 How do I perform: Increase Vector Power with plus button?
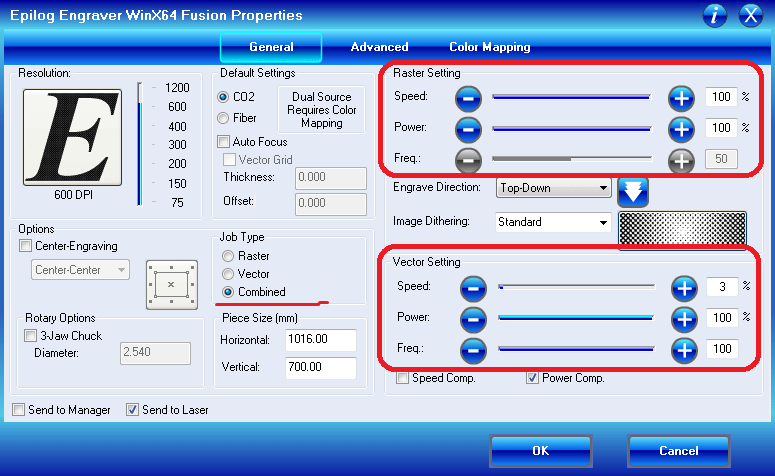684,320
